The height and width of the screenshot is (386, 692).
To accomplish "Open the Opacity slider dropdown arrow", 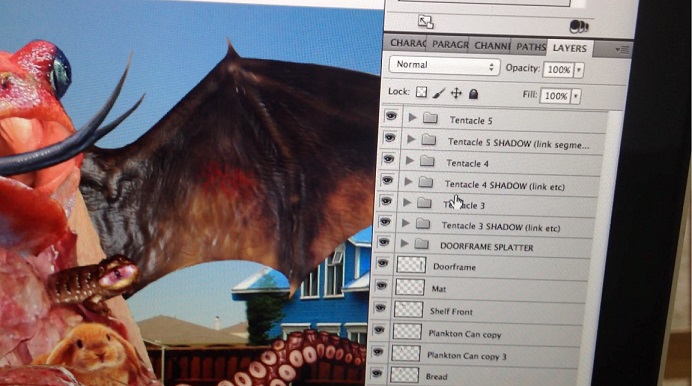I will point(579,70).
